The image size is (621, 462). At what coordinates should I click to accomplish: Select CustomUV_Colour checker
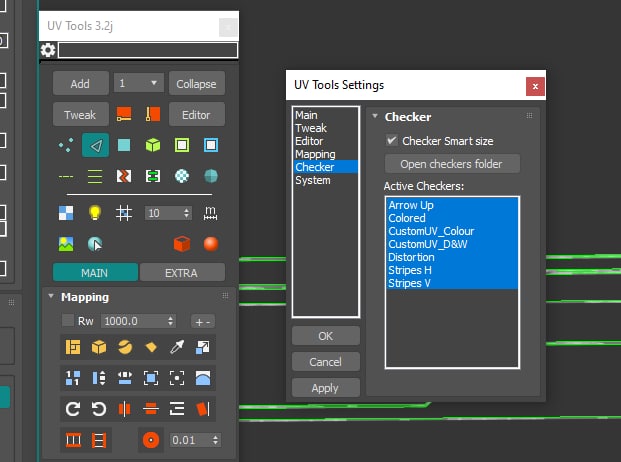coord(452,231)
